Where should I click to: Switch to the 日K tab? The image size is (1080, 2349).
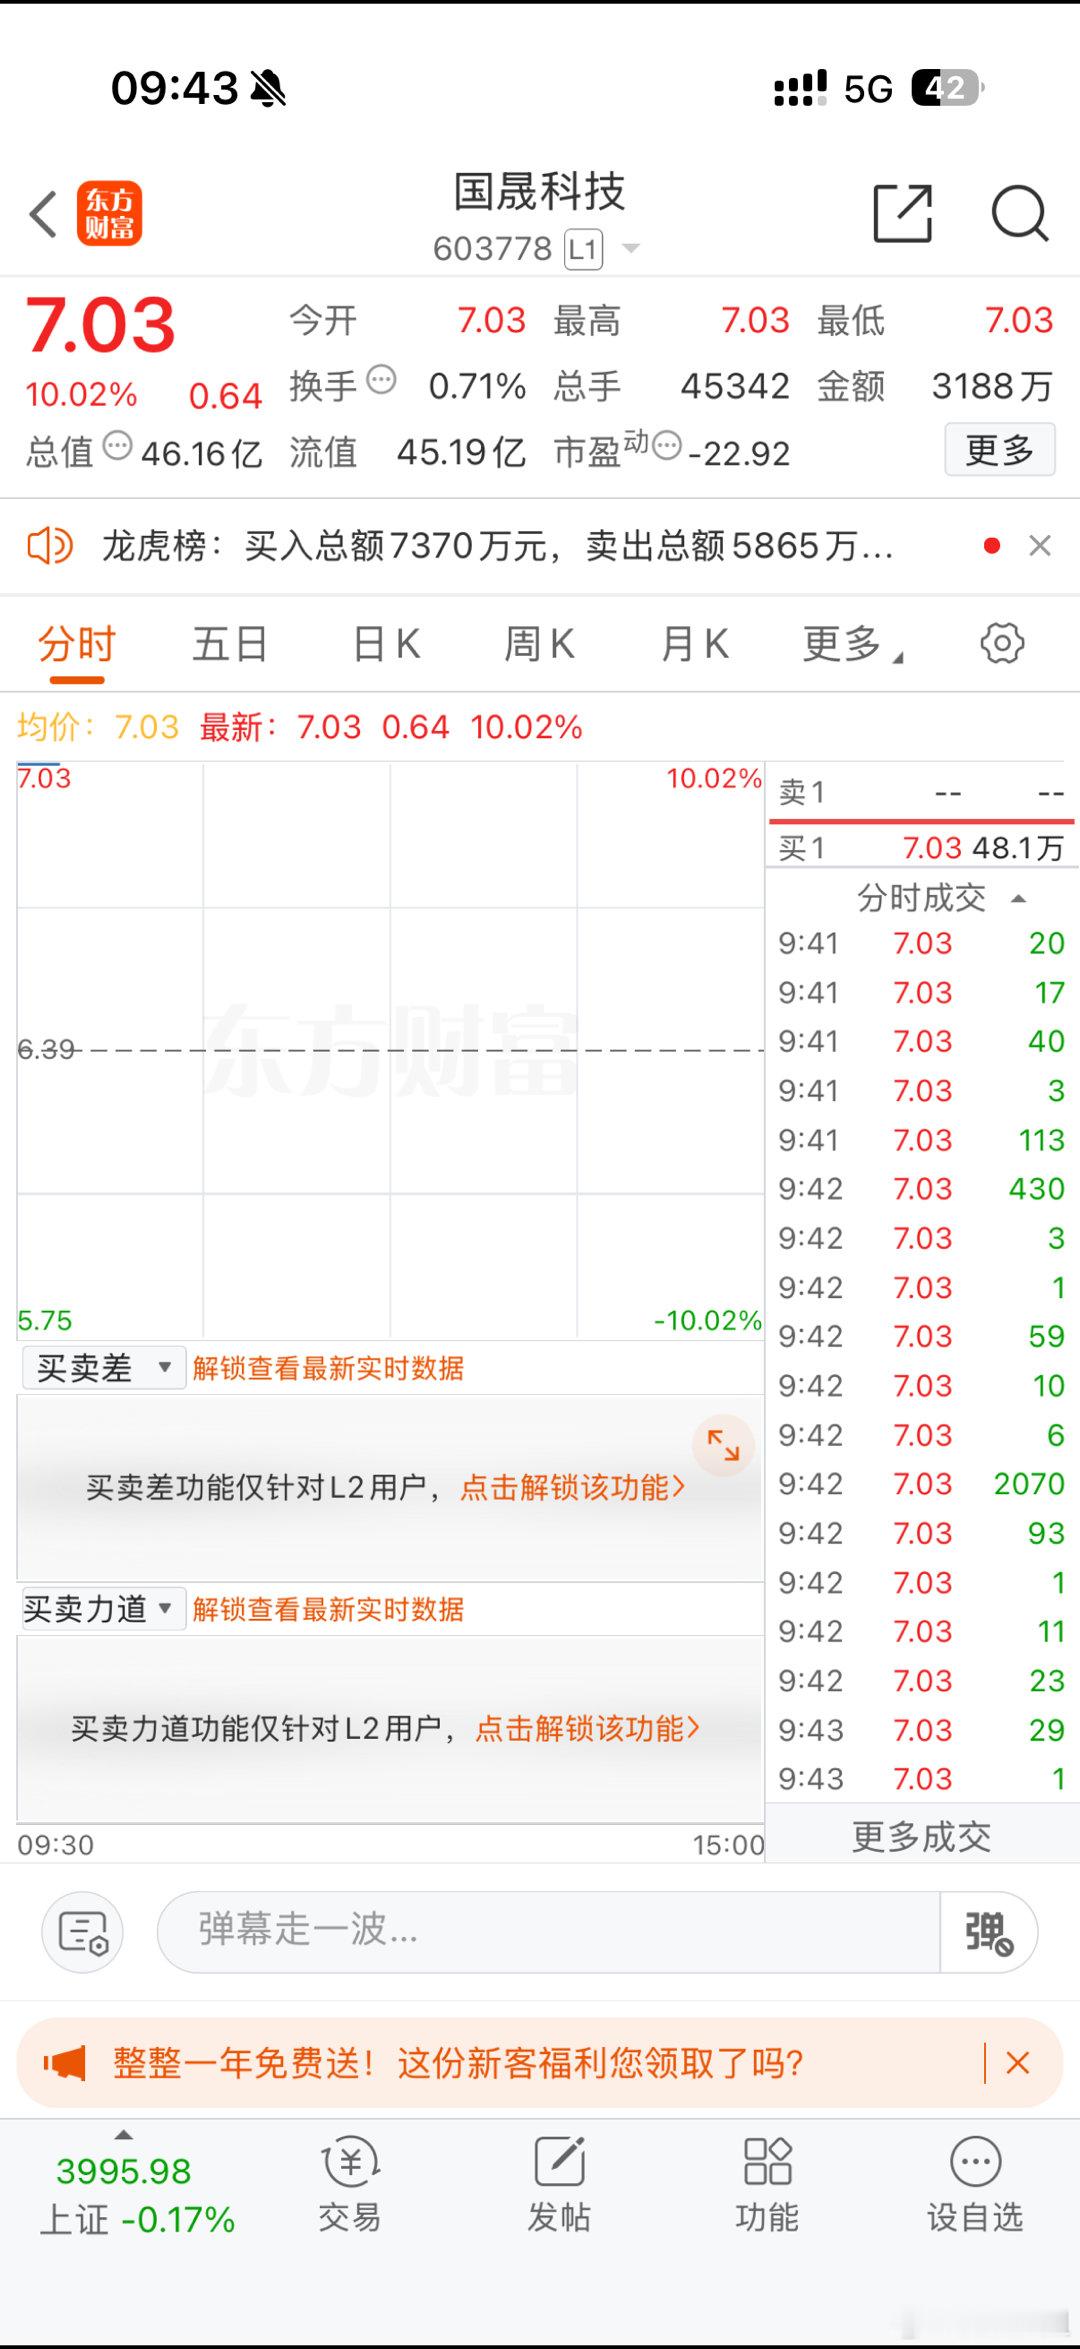[x=386, y=644]
